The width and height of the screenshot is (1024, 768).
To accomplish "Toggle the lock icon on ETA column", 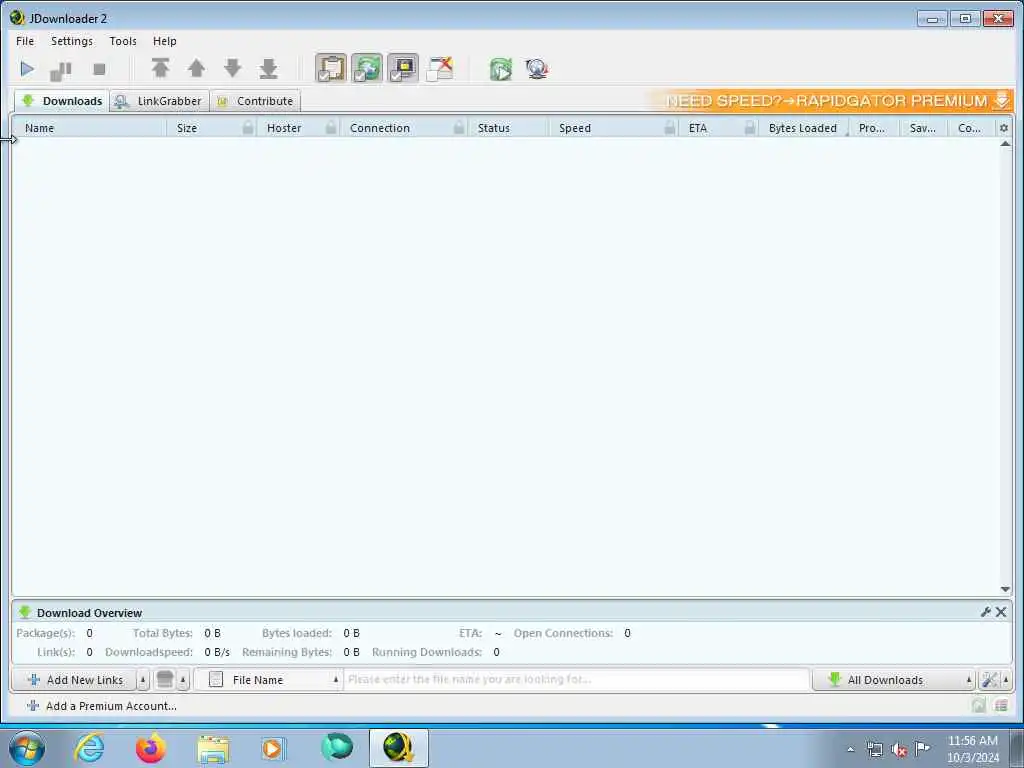I will point(750,128).
